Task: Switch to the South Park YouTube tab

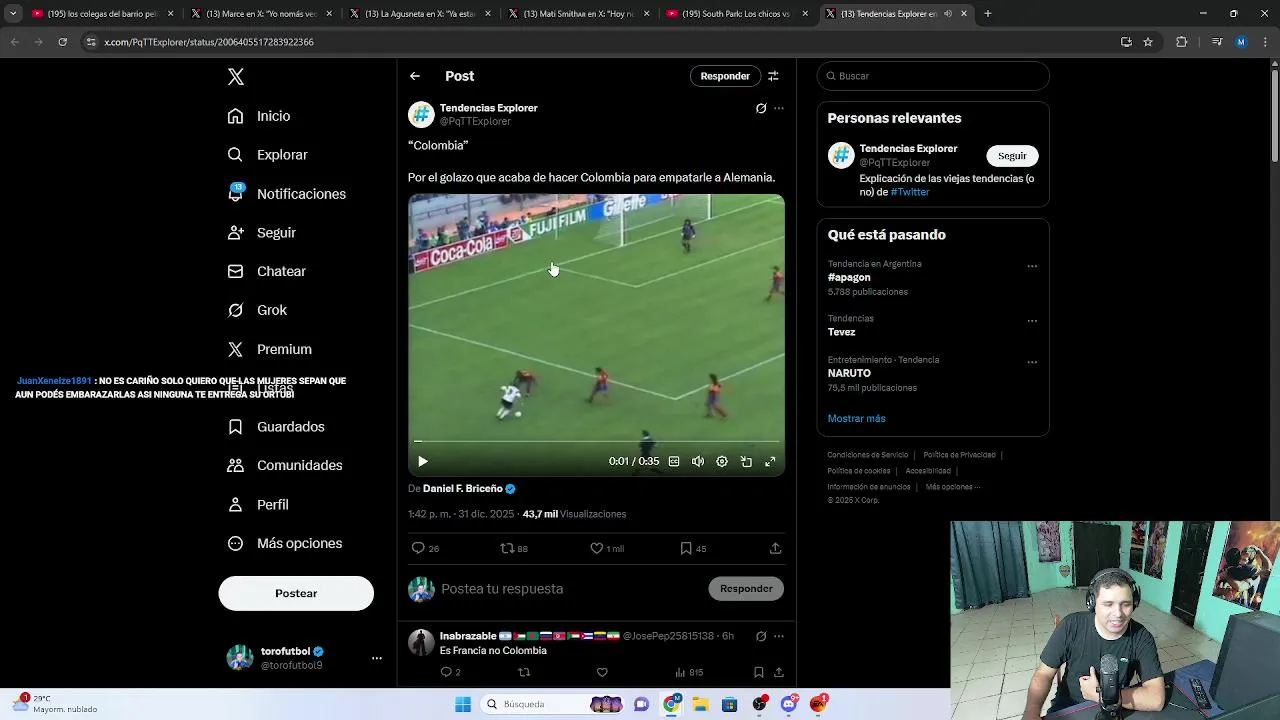Action: 738,14
